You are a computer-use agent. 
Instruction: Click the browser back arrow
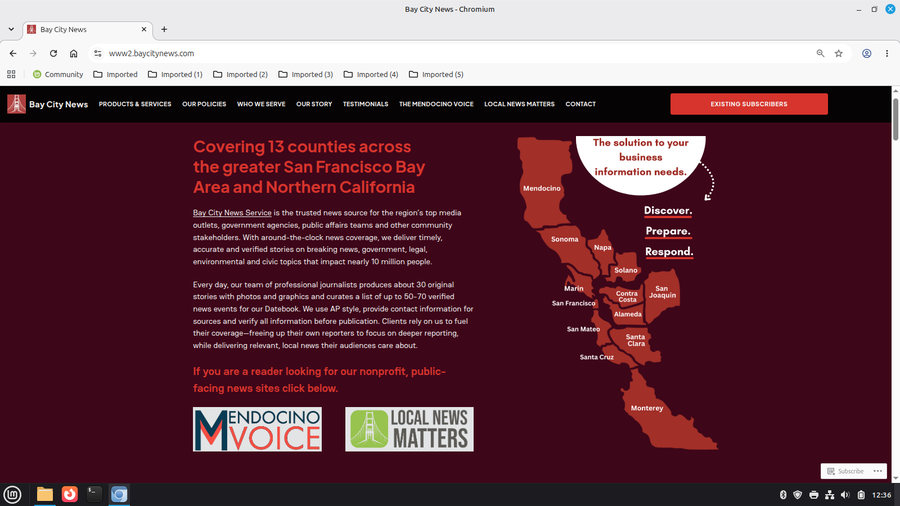coord(13,53)
